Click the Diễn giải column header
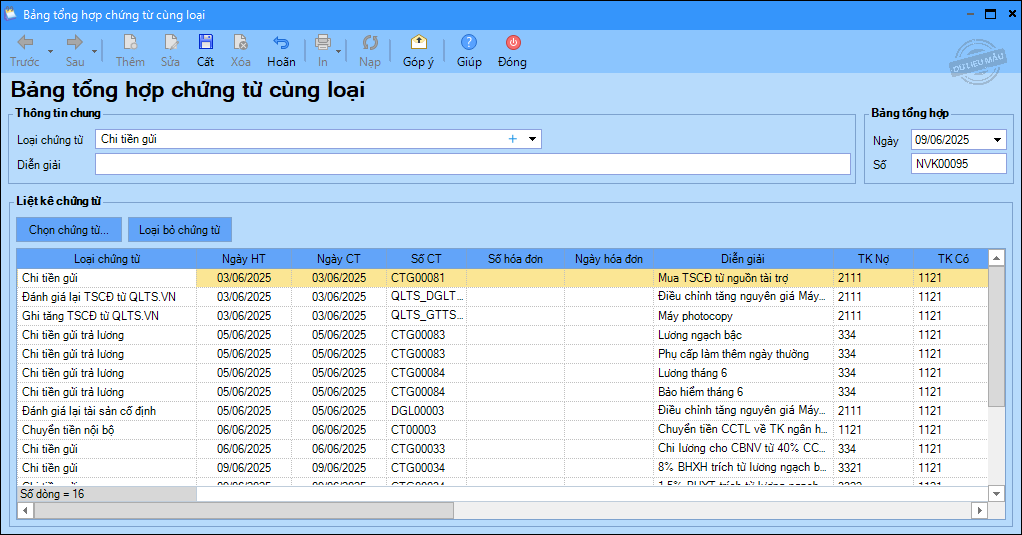The image size is (1022, 535). point(743,259)
